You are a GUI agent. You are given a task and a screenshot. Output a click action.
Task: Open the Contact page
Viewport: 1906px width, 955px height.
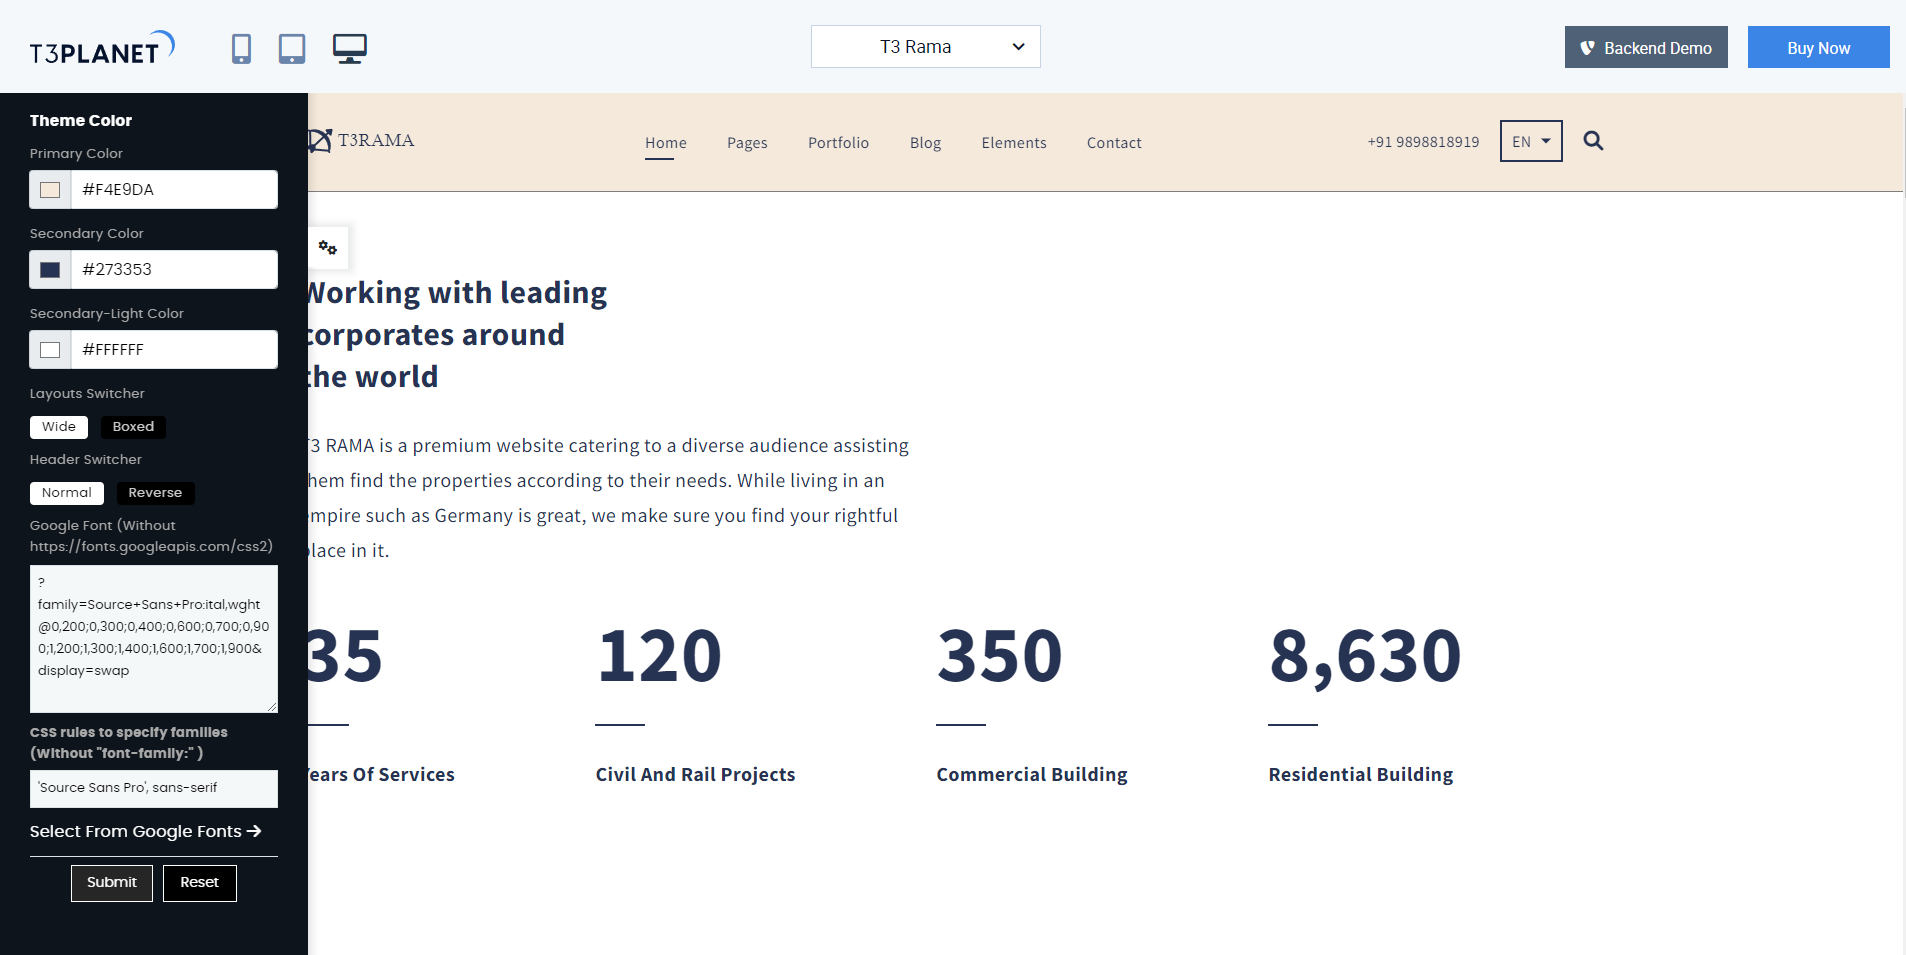pyautogui.click(x=1114, y=143)
